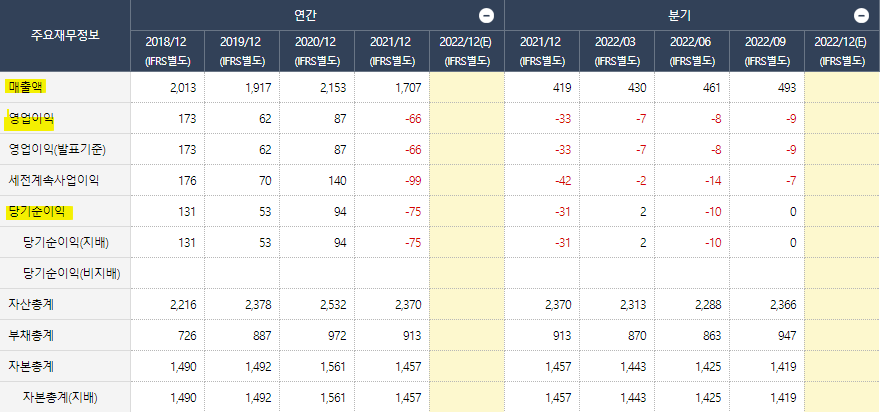Click the 분기 group header label
The image size is (881, 412).
click(x=680, y=16)
